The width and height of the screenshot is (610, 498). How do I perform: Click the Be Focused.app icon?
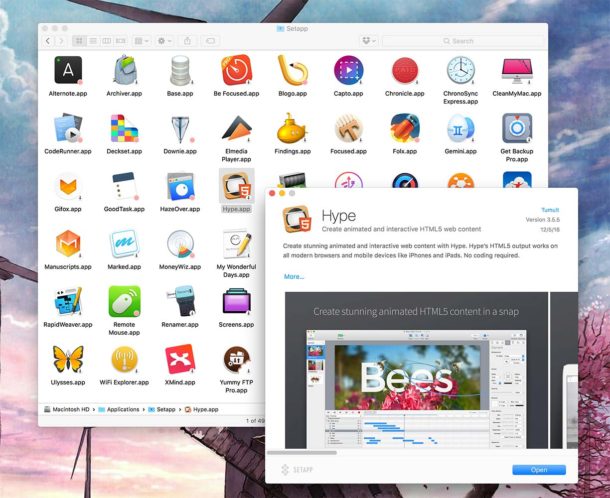pos(236,70)
